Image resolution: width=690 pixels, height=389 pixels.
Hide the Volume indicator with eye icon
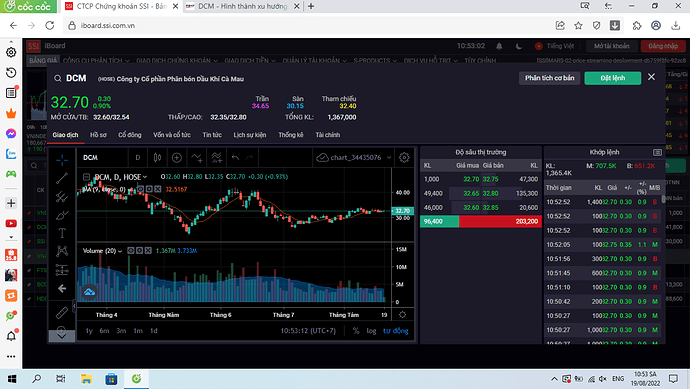point(131,250)
